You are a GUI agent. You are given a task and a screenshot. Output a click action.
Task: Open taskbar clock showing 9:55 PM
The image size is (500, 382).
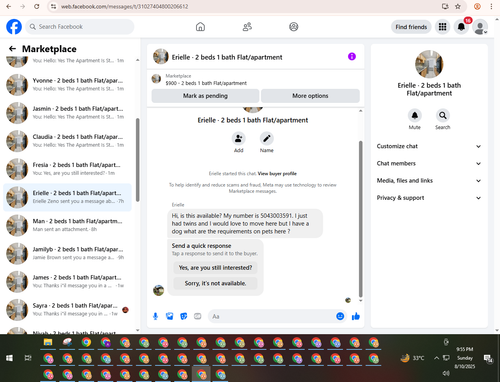465,358
